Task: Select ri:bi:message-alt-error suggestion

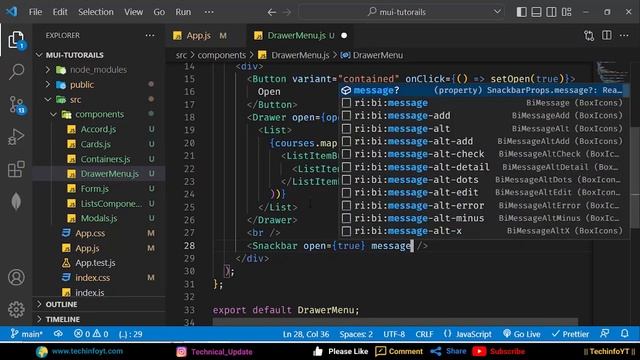Action: [484, 205]
